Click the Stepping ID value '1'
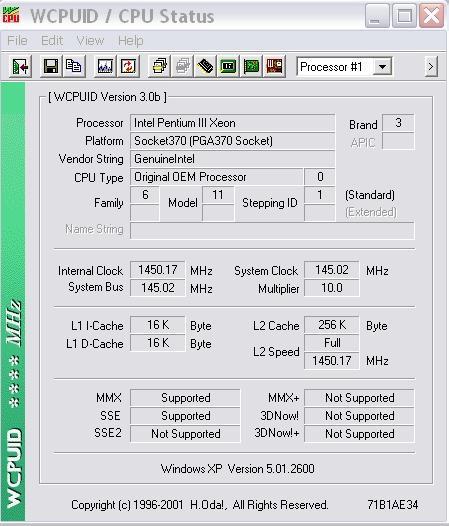 coord(320,195)
